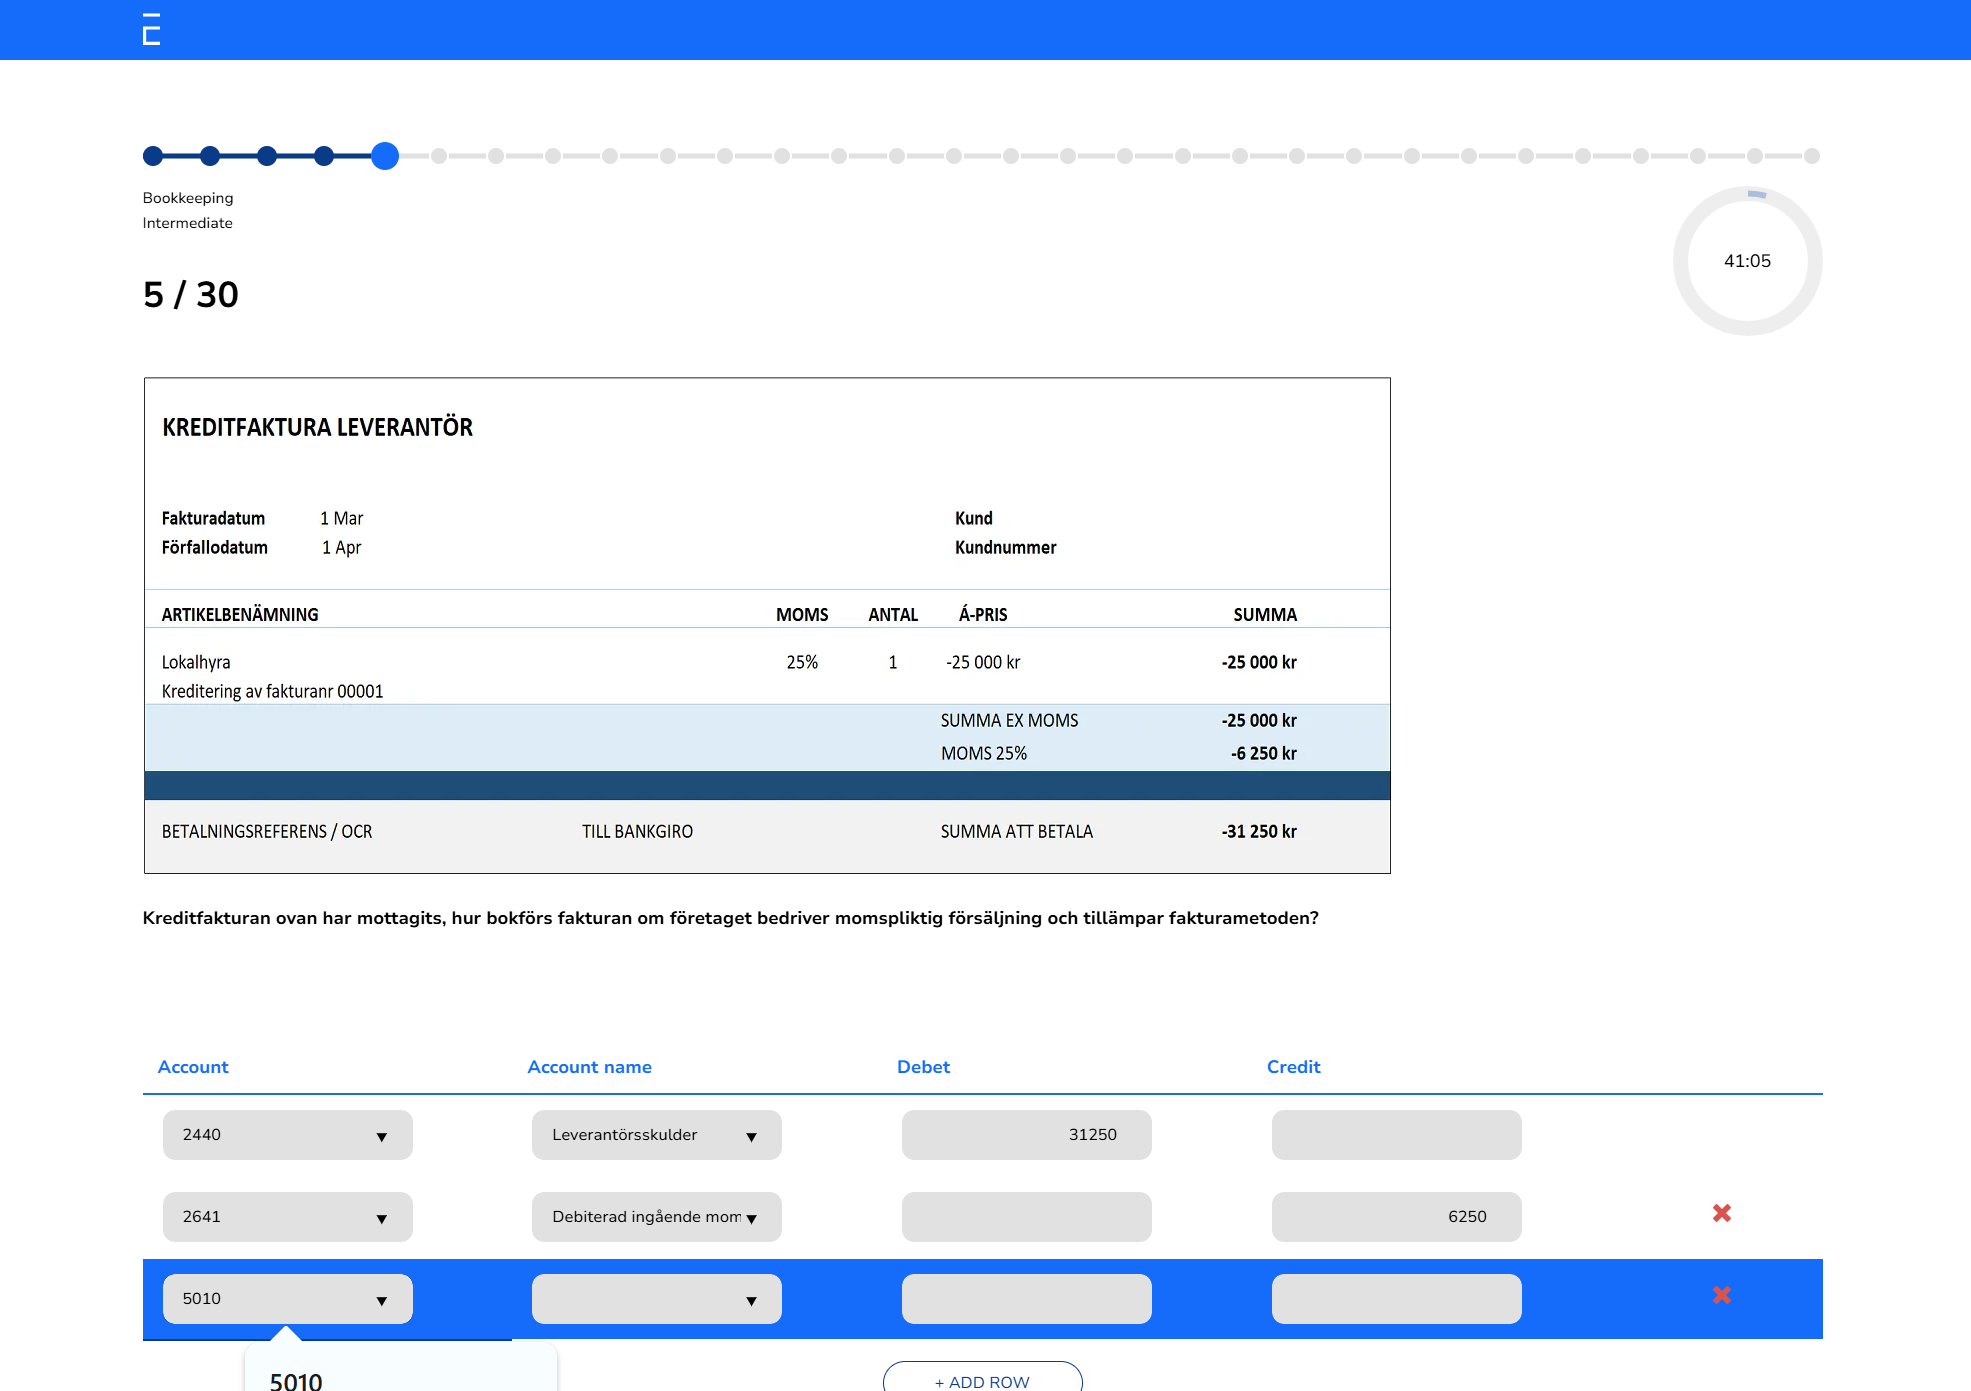Click the current question progress dot
Image resolution: width=1971 pixels, height=1391 pixels.
pos(385,156)
